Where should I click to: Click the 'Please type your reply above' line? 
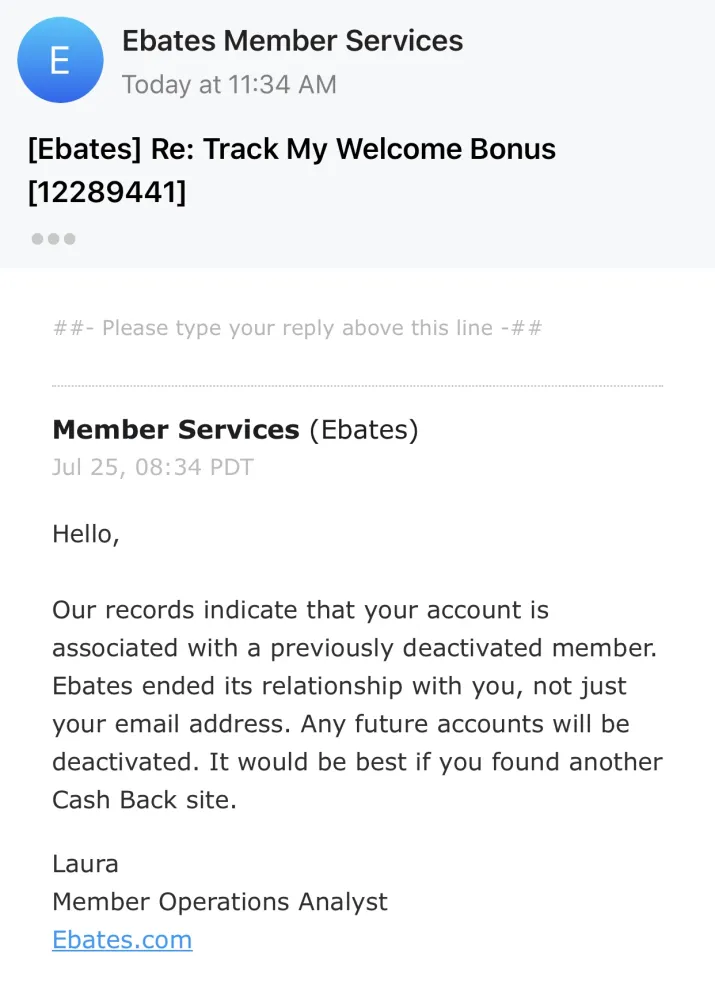pyautogui.click(x=297, y=328)
